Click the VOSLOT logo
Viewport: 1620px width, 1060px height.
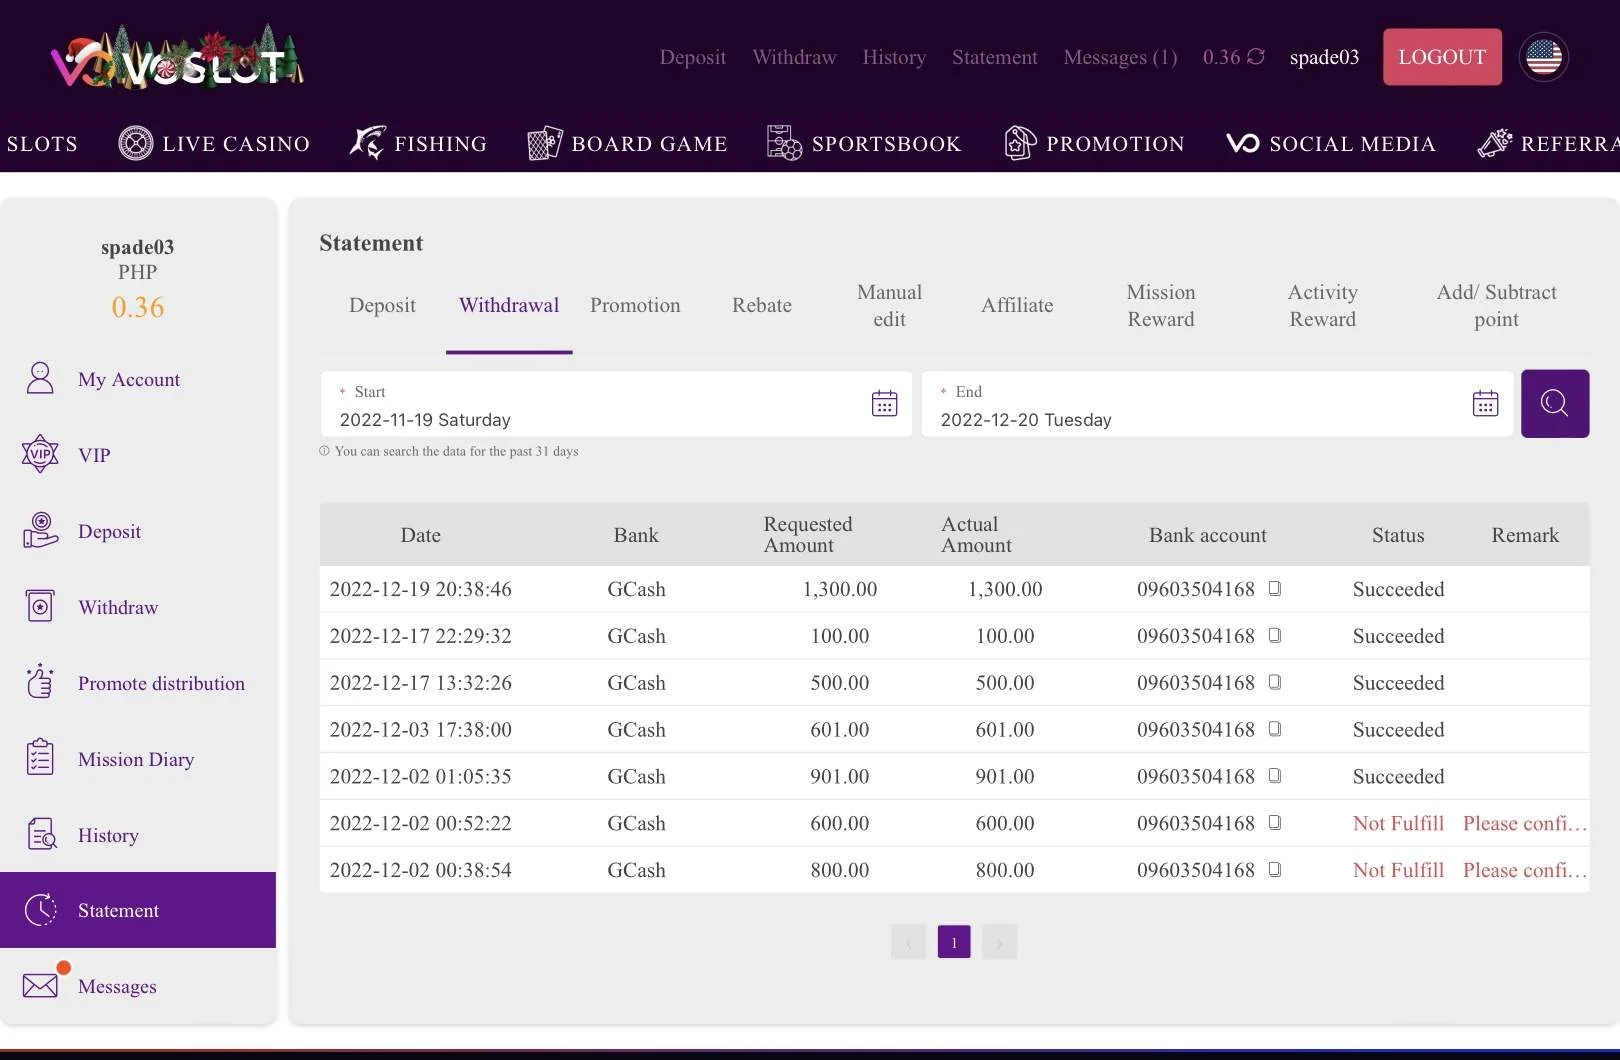tap(178, 58)
